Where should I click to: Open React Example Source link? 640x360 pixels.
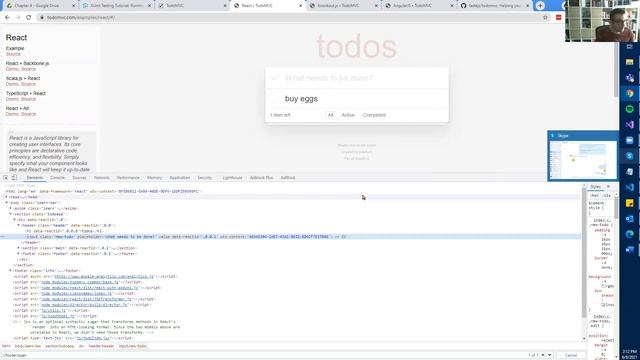point(13,54)
